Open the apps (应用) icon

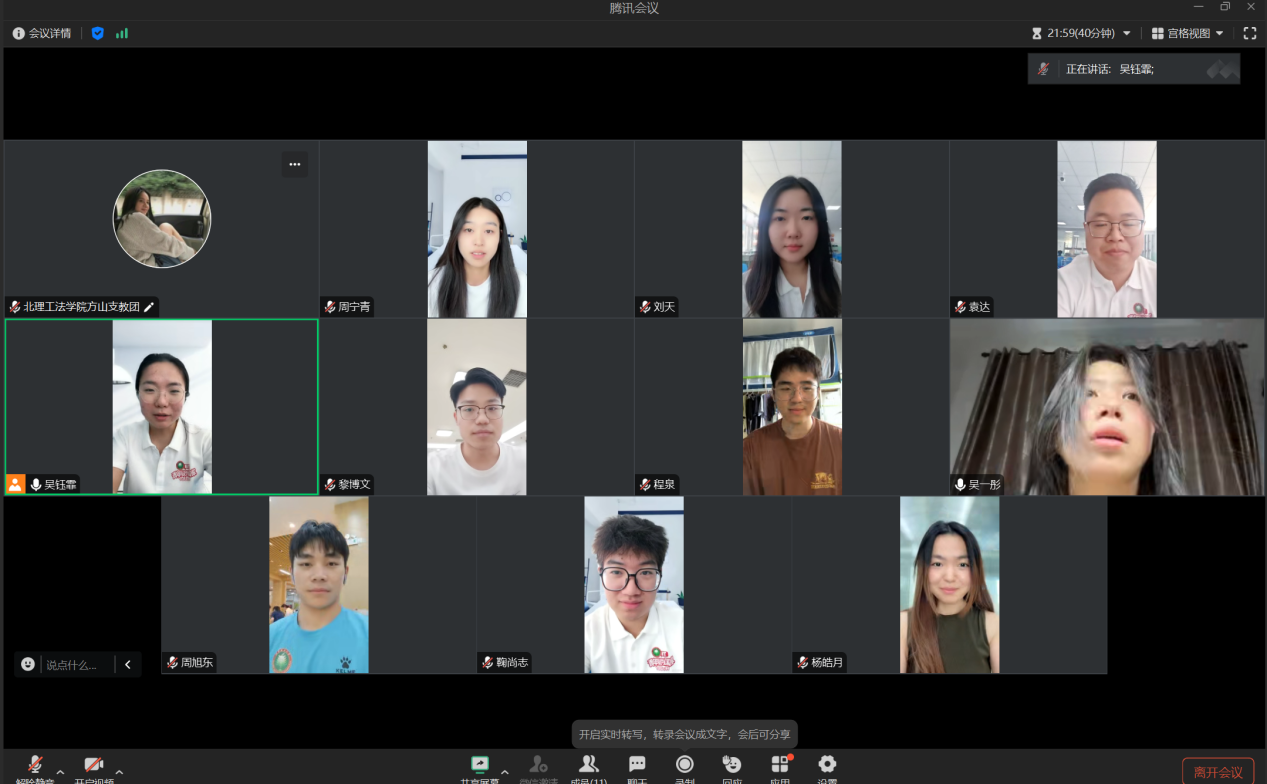[x=780, y=765]
